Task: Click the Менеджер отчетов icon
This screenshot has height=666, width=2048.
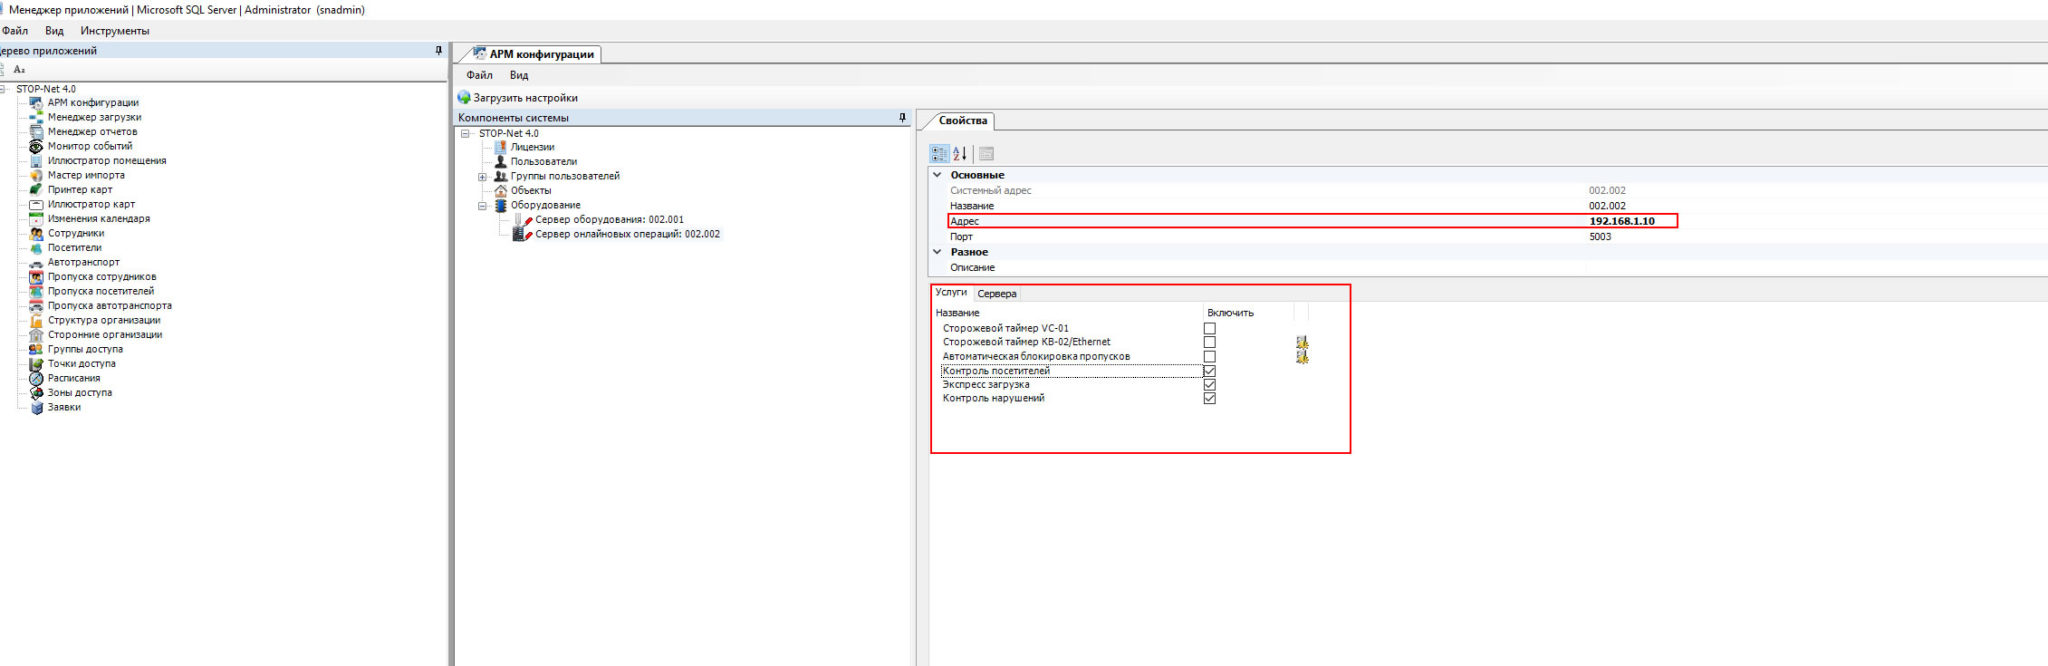Action: [x=36, y=132]
